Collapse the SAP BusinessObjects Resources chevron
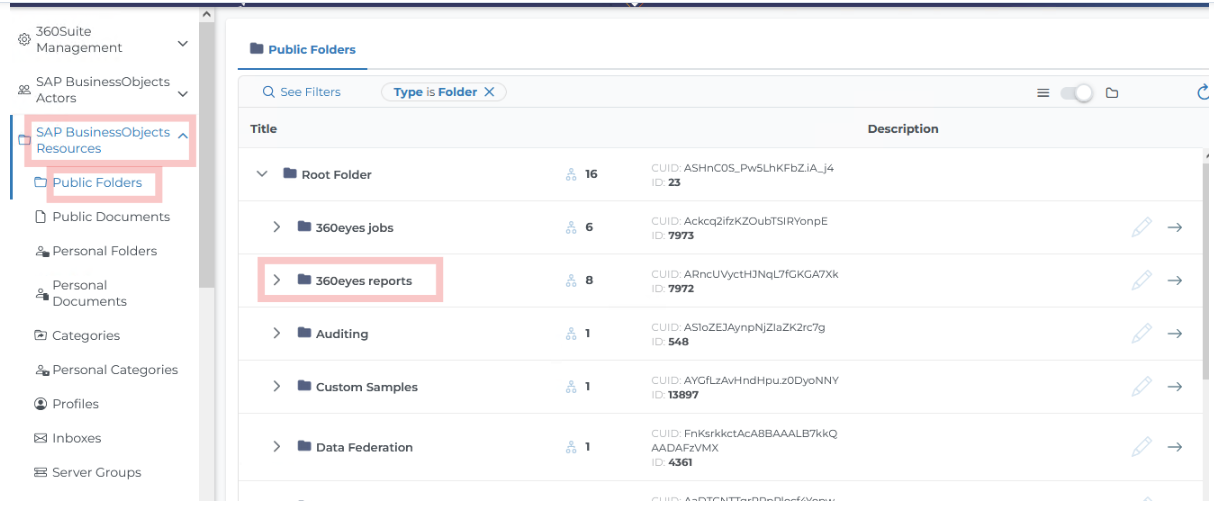 182,134
